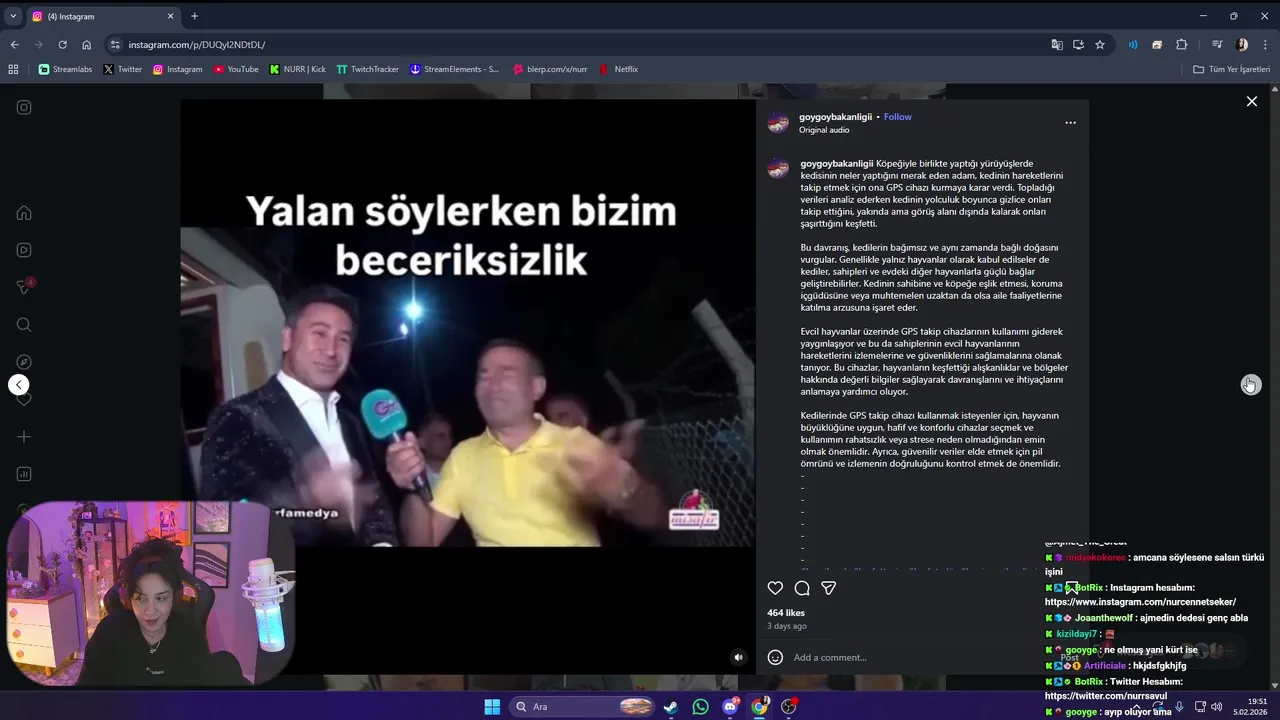Open the Chrome Extensions puzzle menu
Screen dimensions: 1280x720
point(1182,44)
